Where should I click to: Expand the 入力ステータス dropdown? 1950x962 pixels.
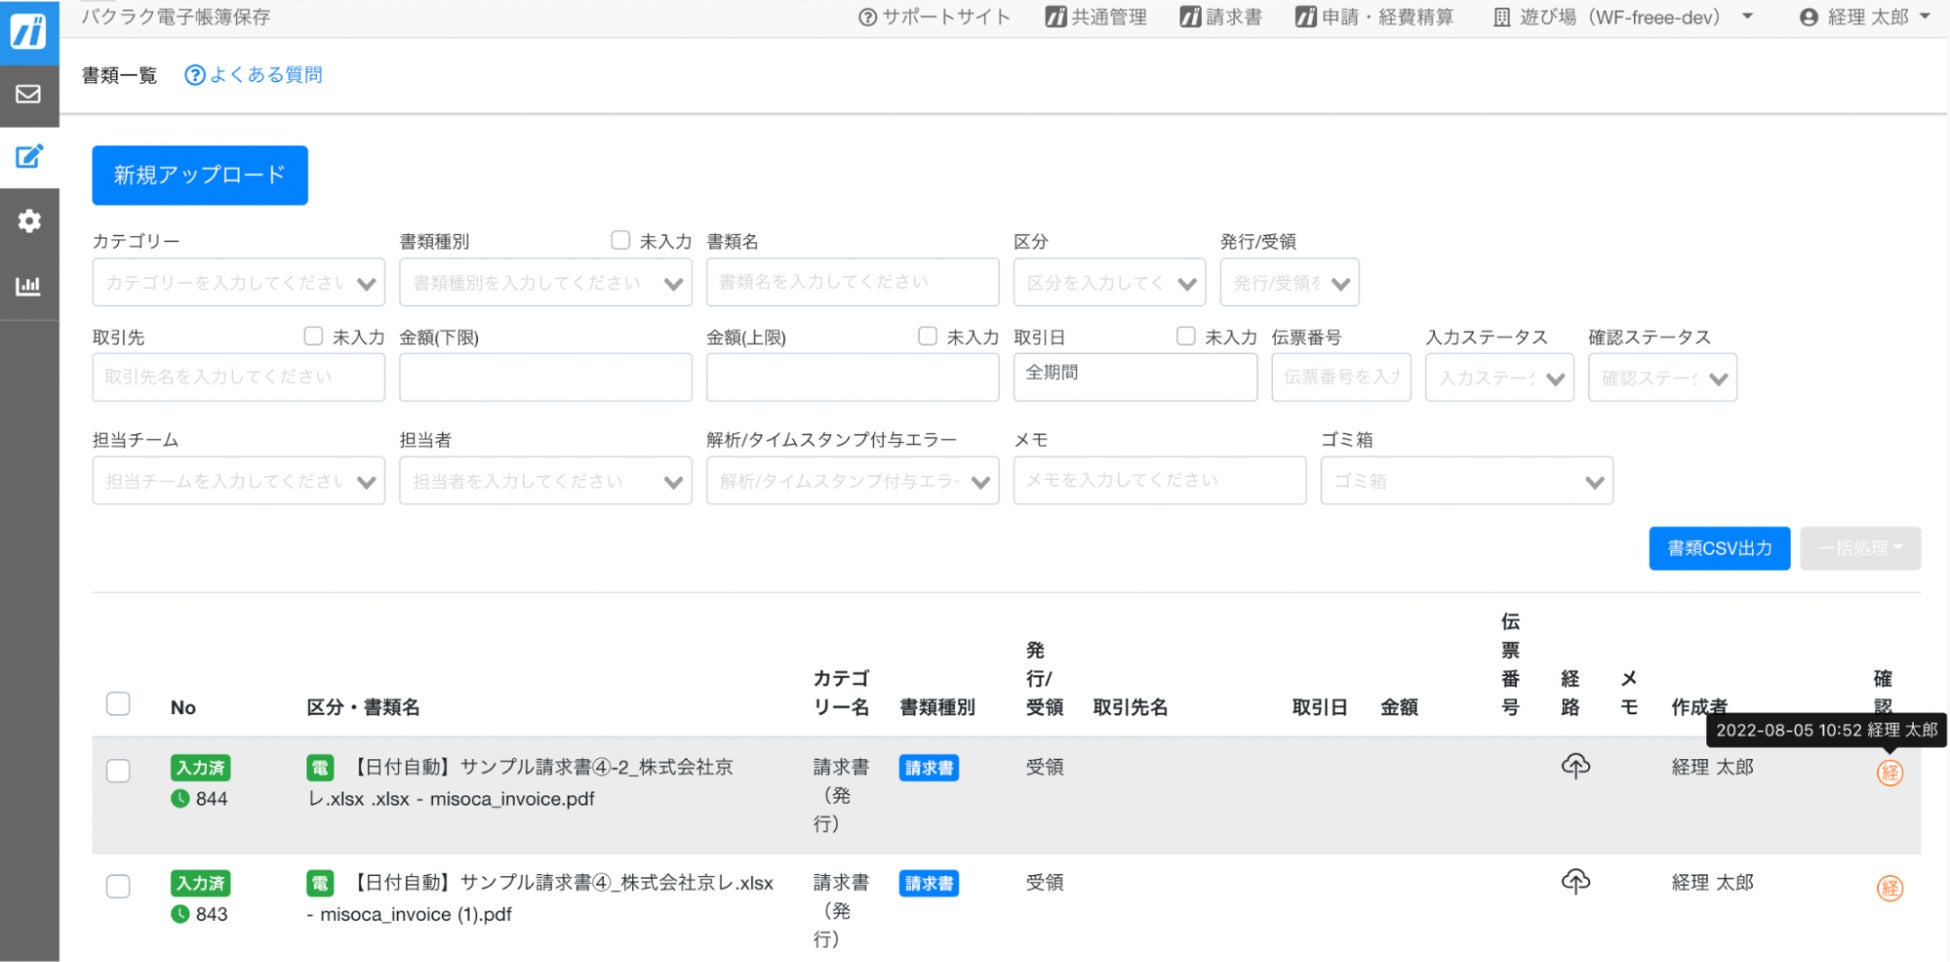(x=1499, y=378)
